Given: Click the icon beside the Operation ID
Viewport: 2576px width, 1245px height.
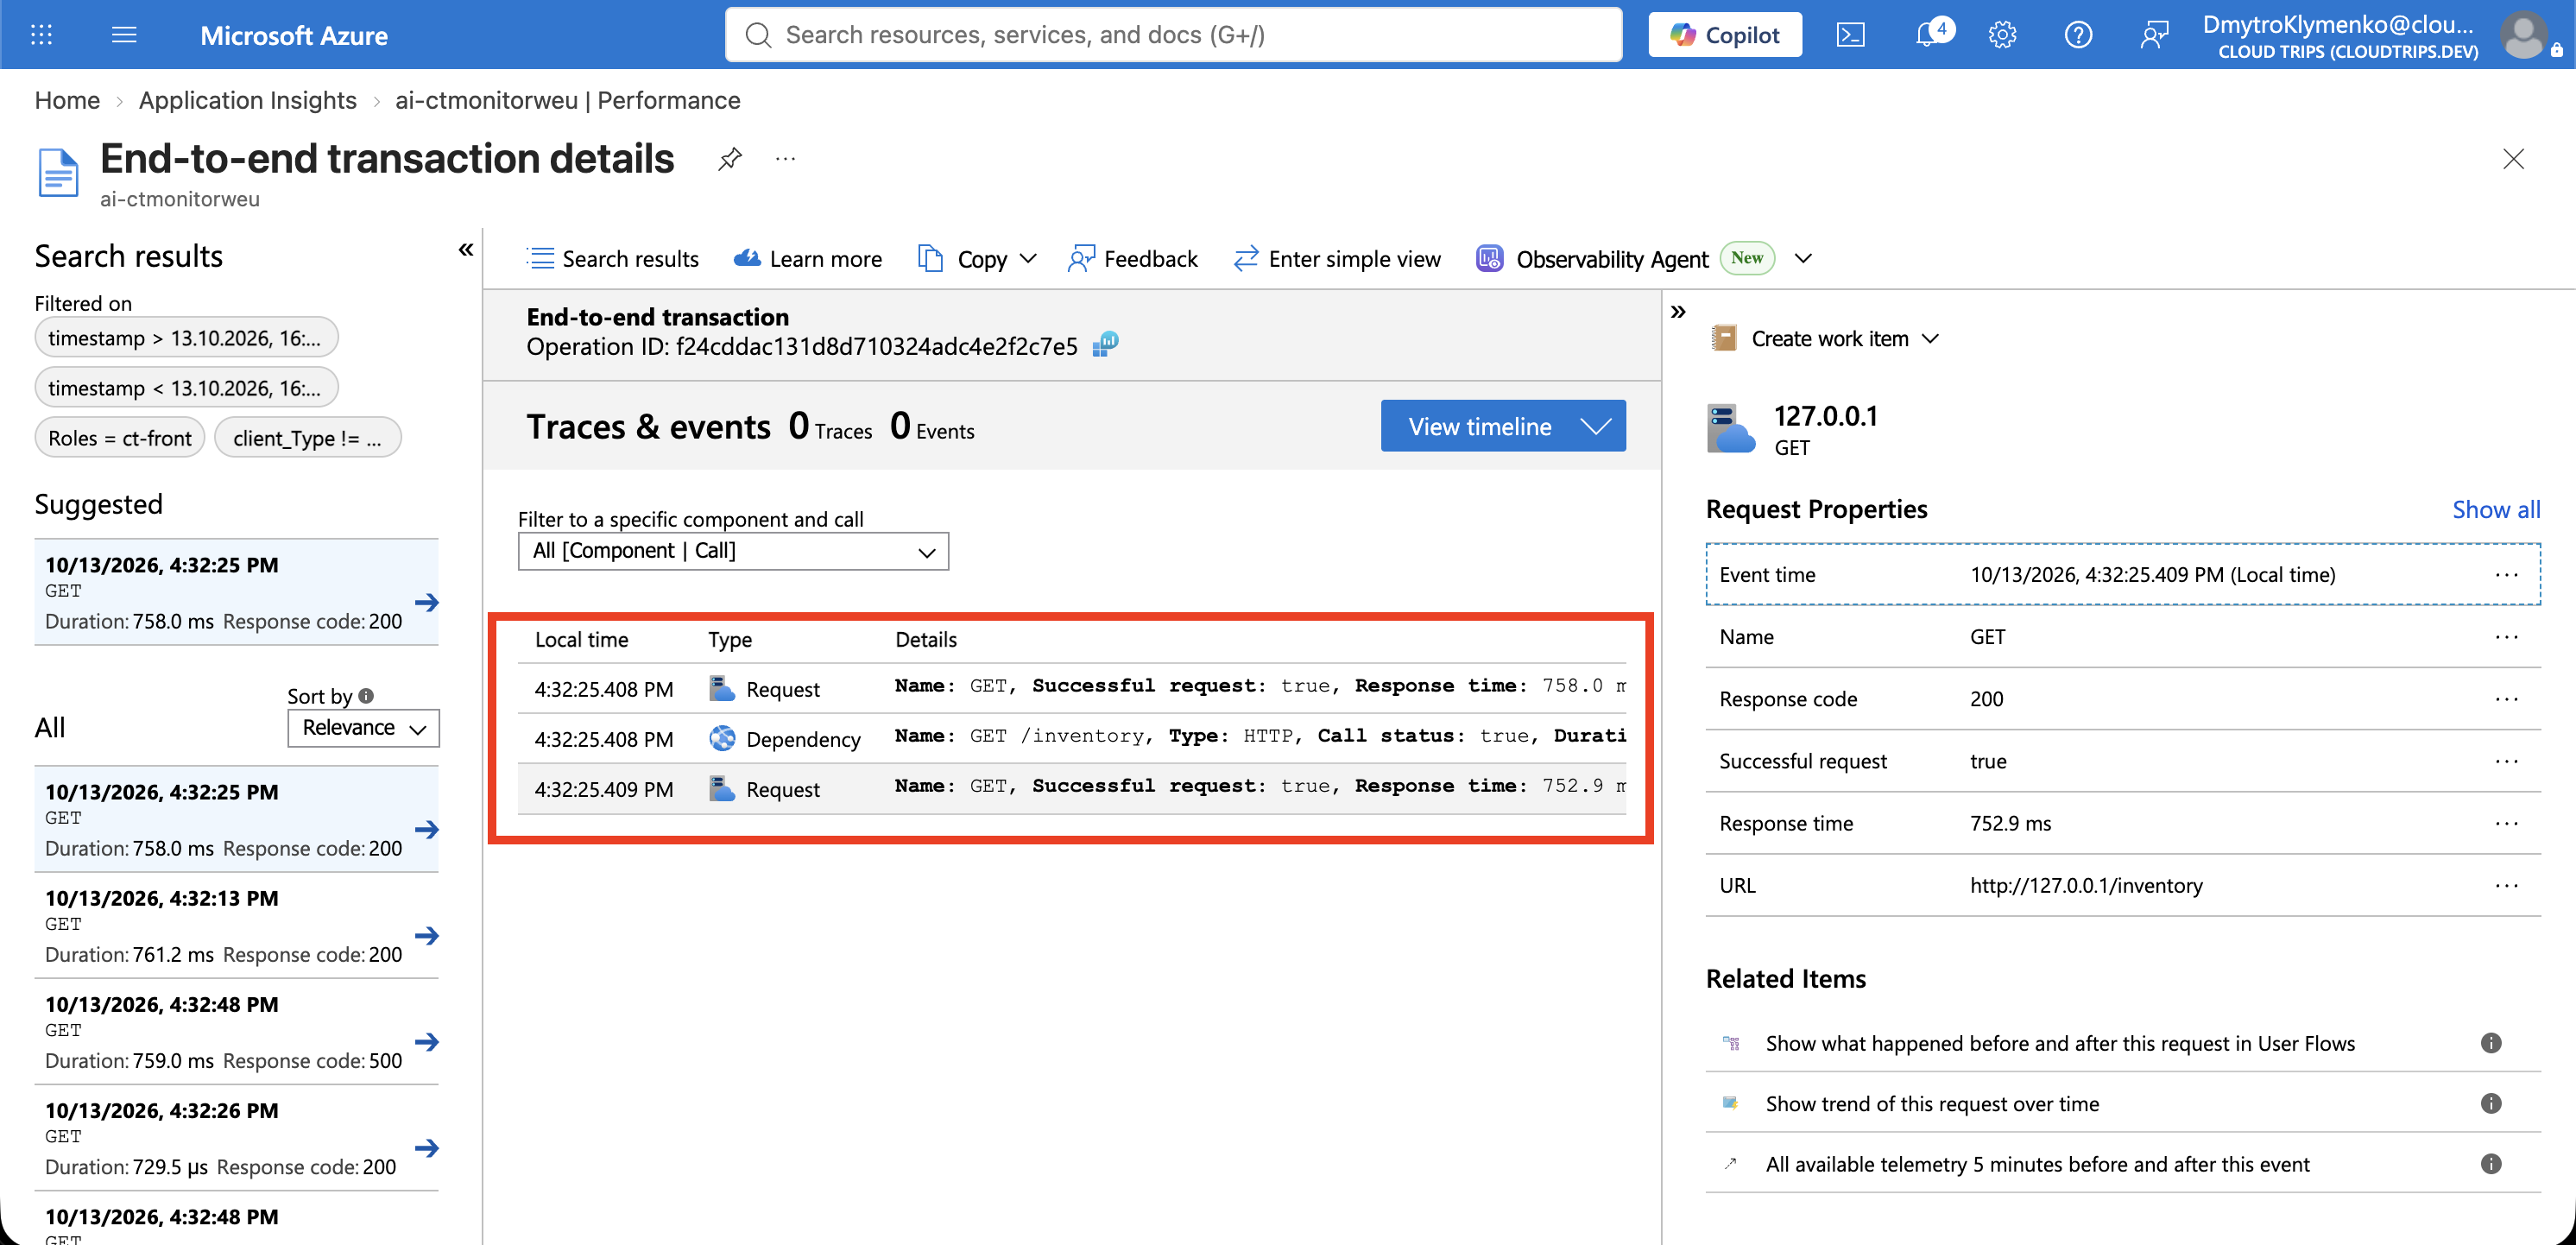Looking at the screenshot, I should [1105, 345].
